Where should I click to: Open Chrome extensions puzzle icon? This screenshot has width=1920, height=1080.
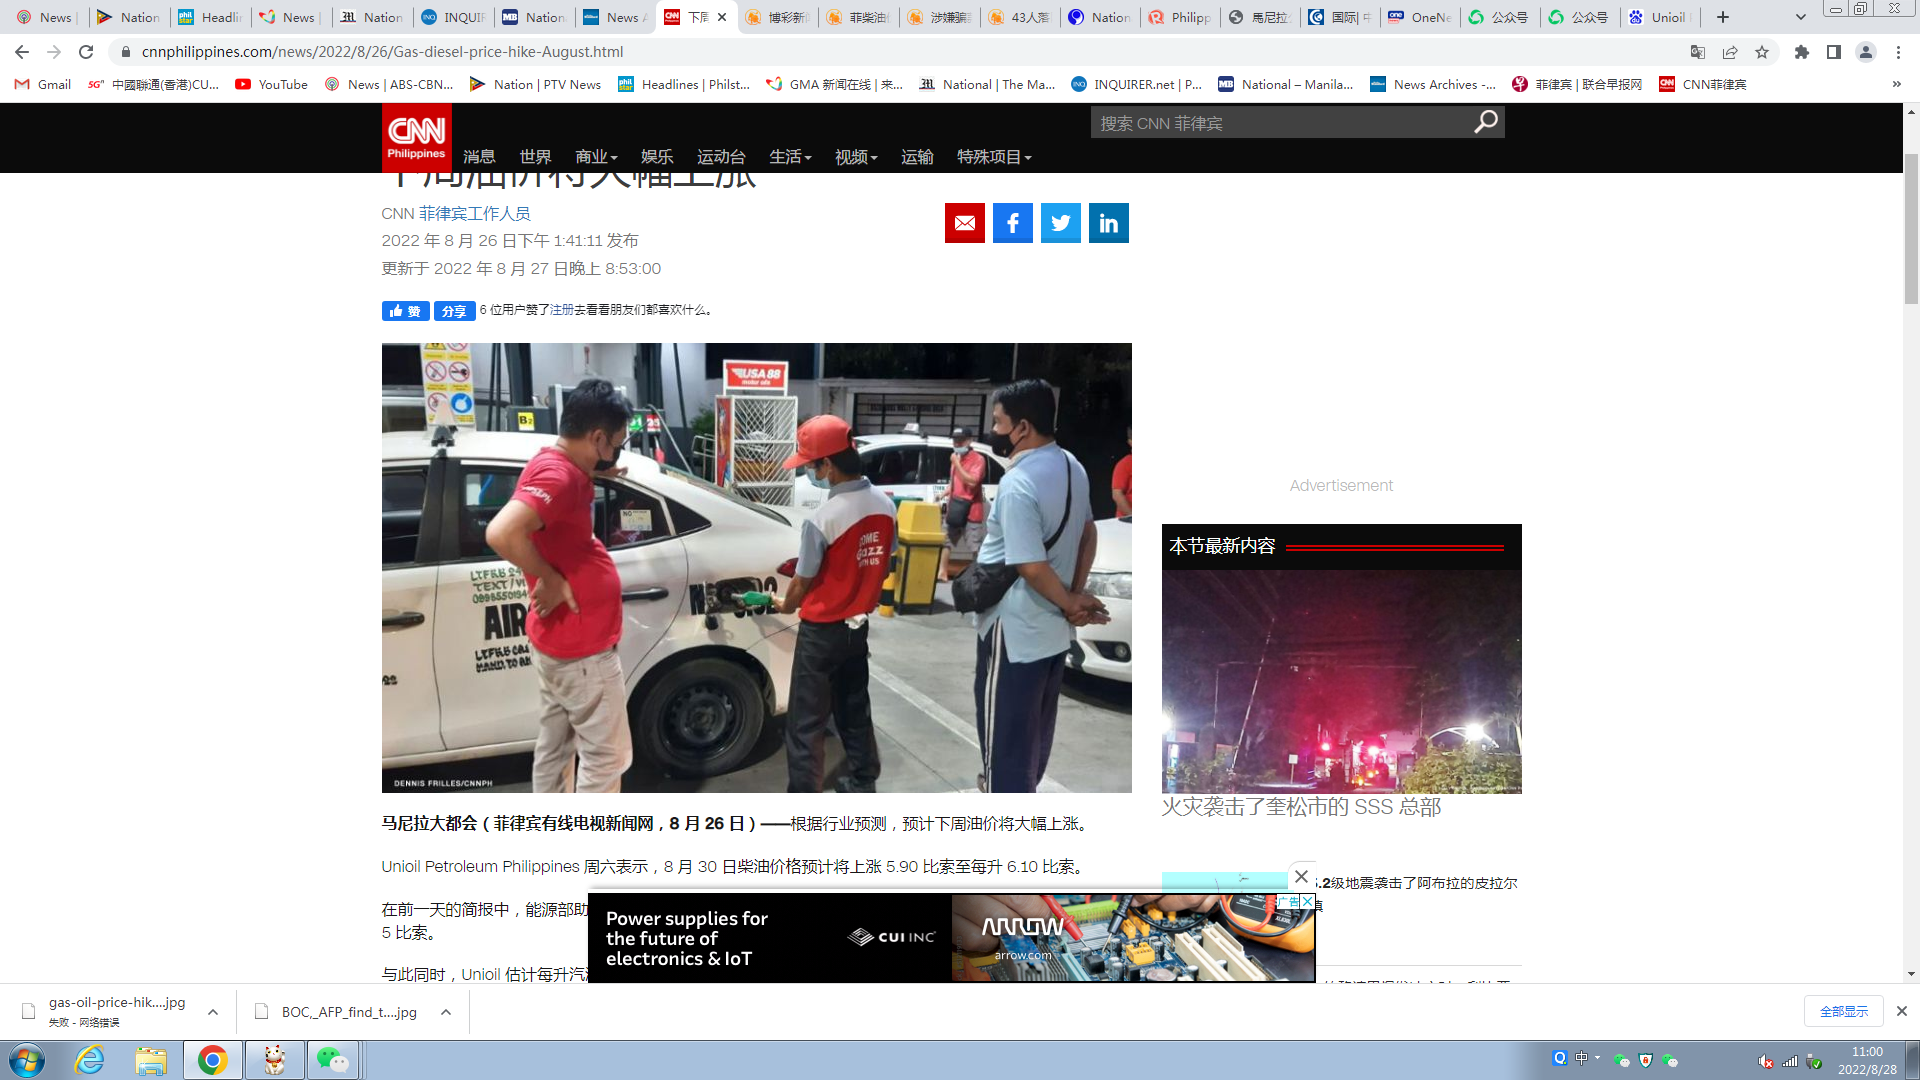pyautogui.click(x=1801, y=52)
